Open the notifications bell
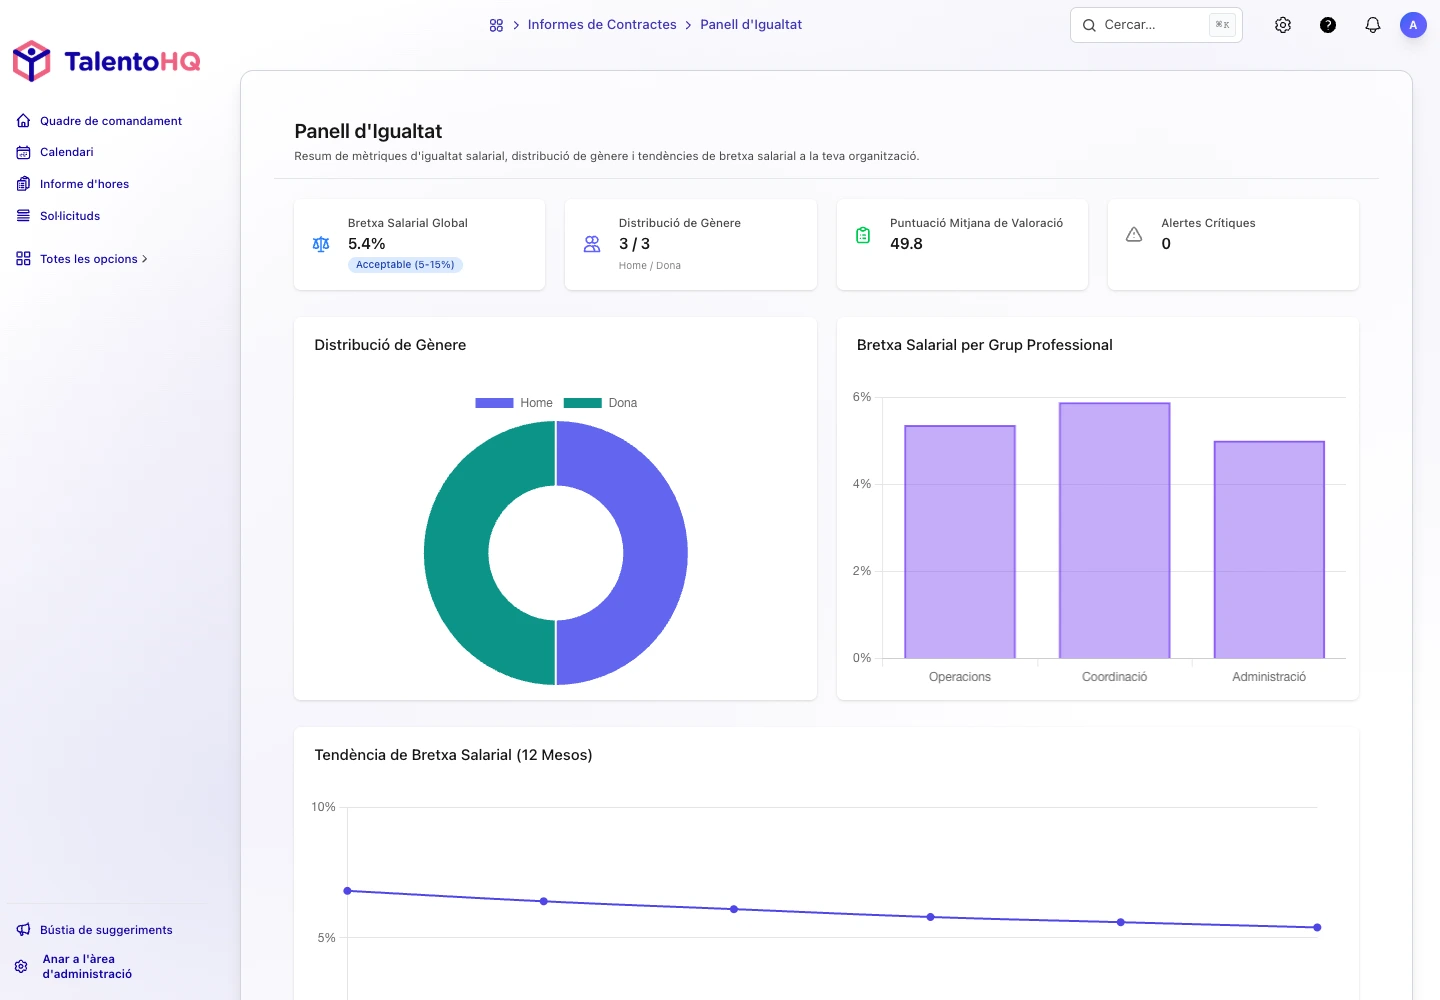Screen dimensions: 1440x1000 1373,25
